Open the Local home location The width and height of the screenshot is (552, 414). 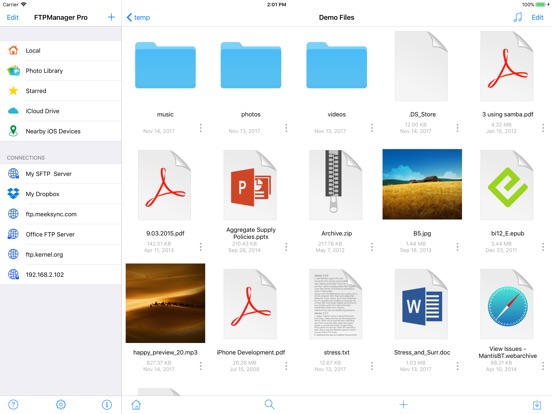click(x=61, y=51)
